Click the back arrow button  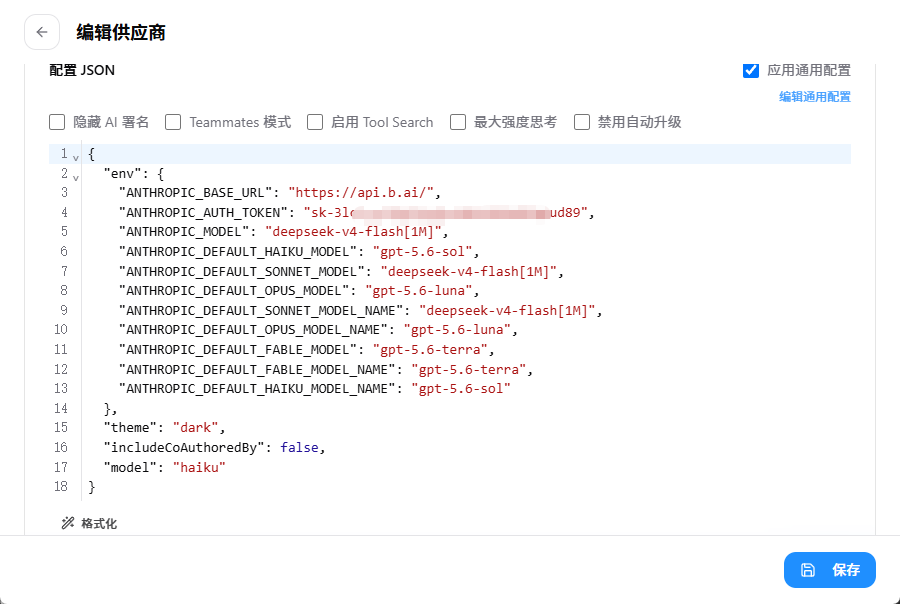coord(42,32)
